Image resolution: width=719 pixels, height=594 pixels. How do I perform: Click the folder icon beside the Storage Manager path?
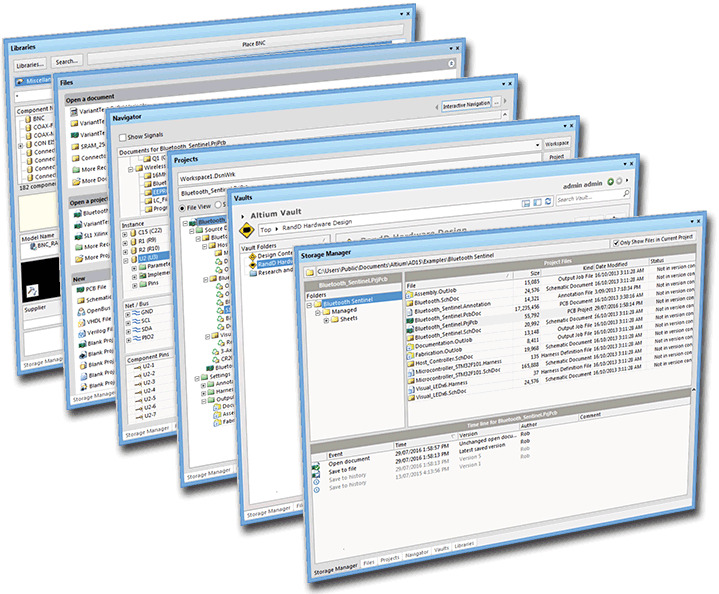coord(310,272)
